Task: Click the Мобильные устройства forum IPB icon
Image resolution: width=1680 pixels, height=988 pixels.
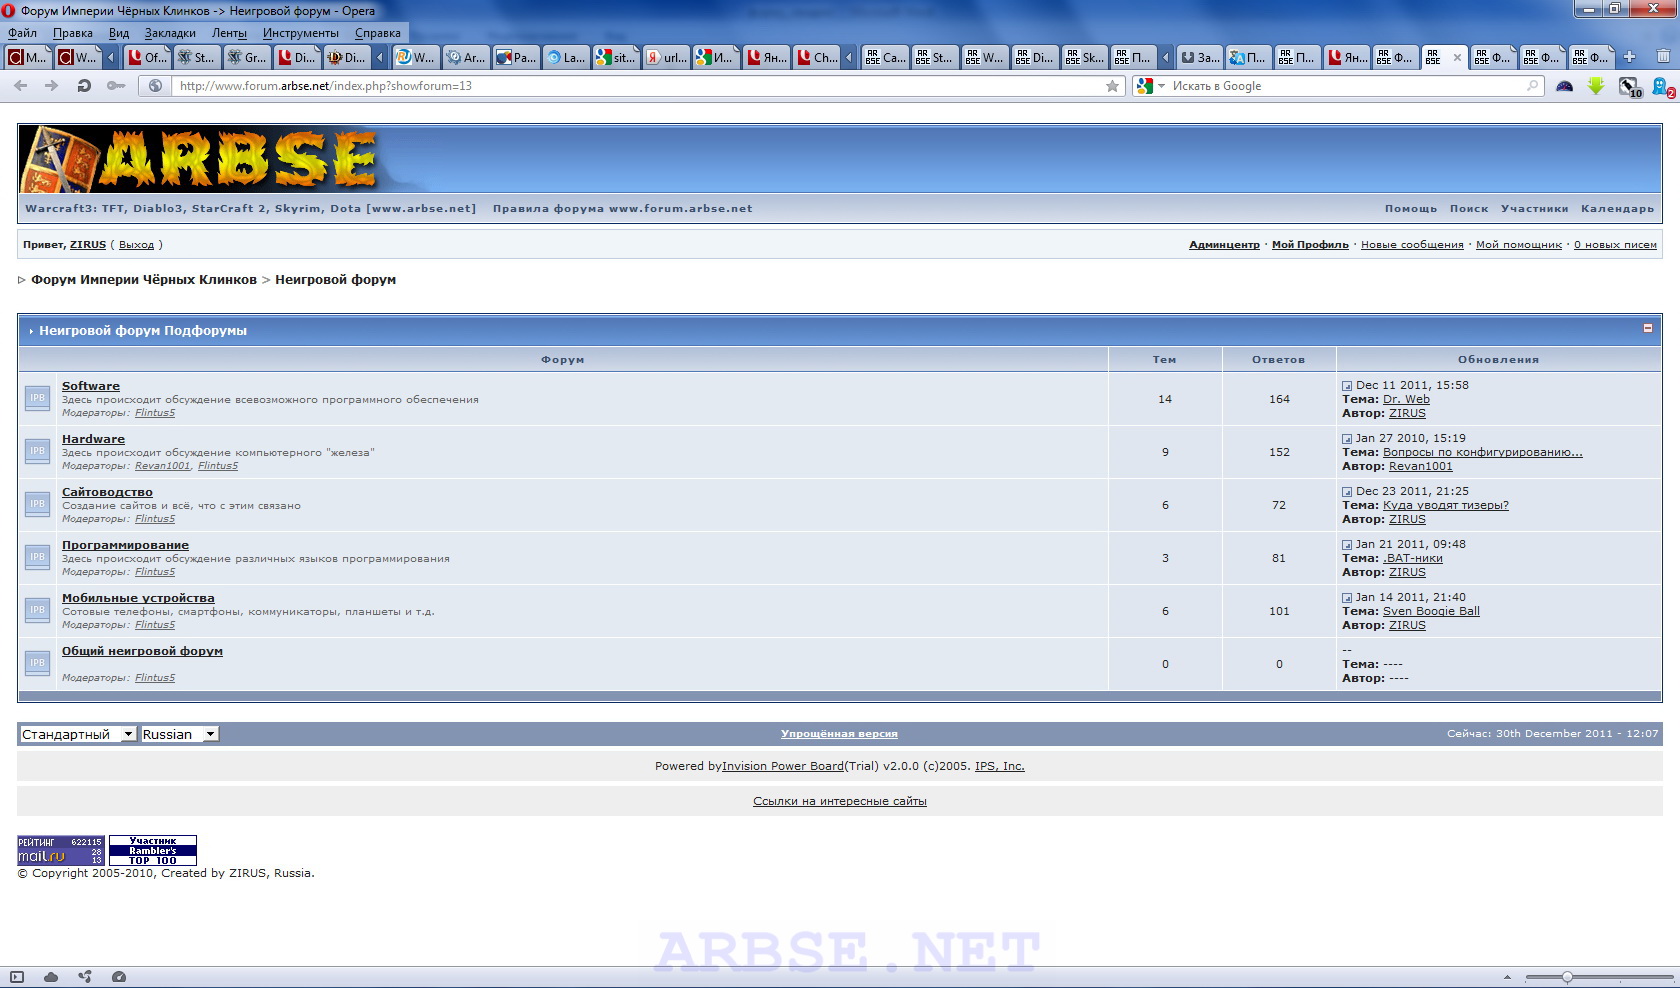Action: point(37,610)
